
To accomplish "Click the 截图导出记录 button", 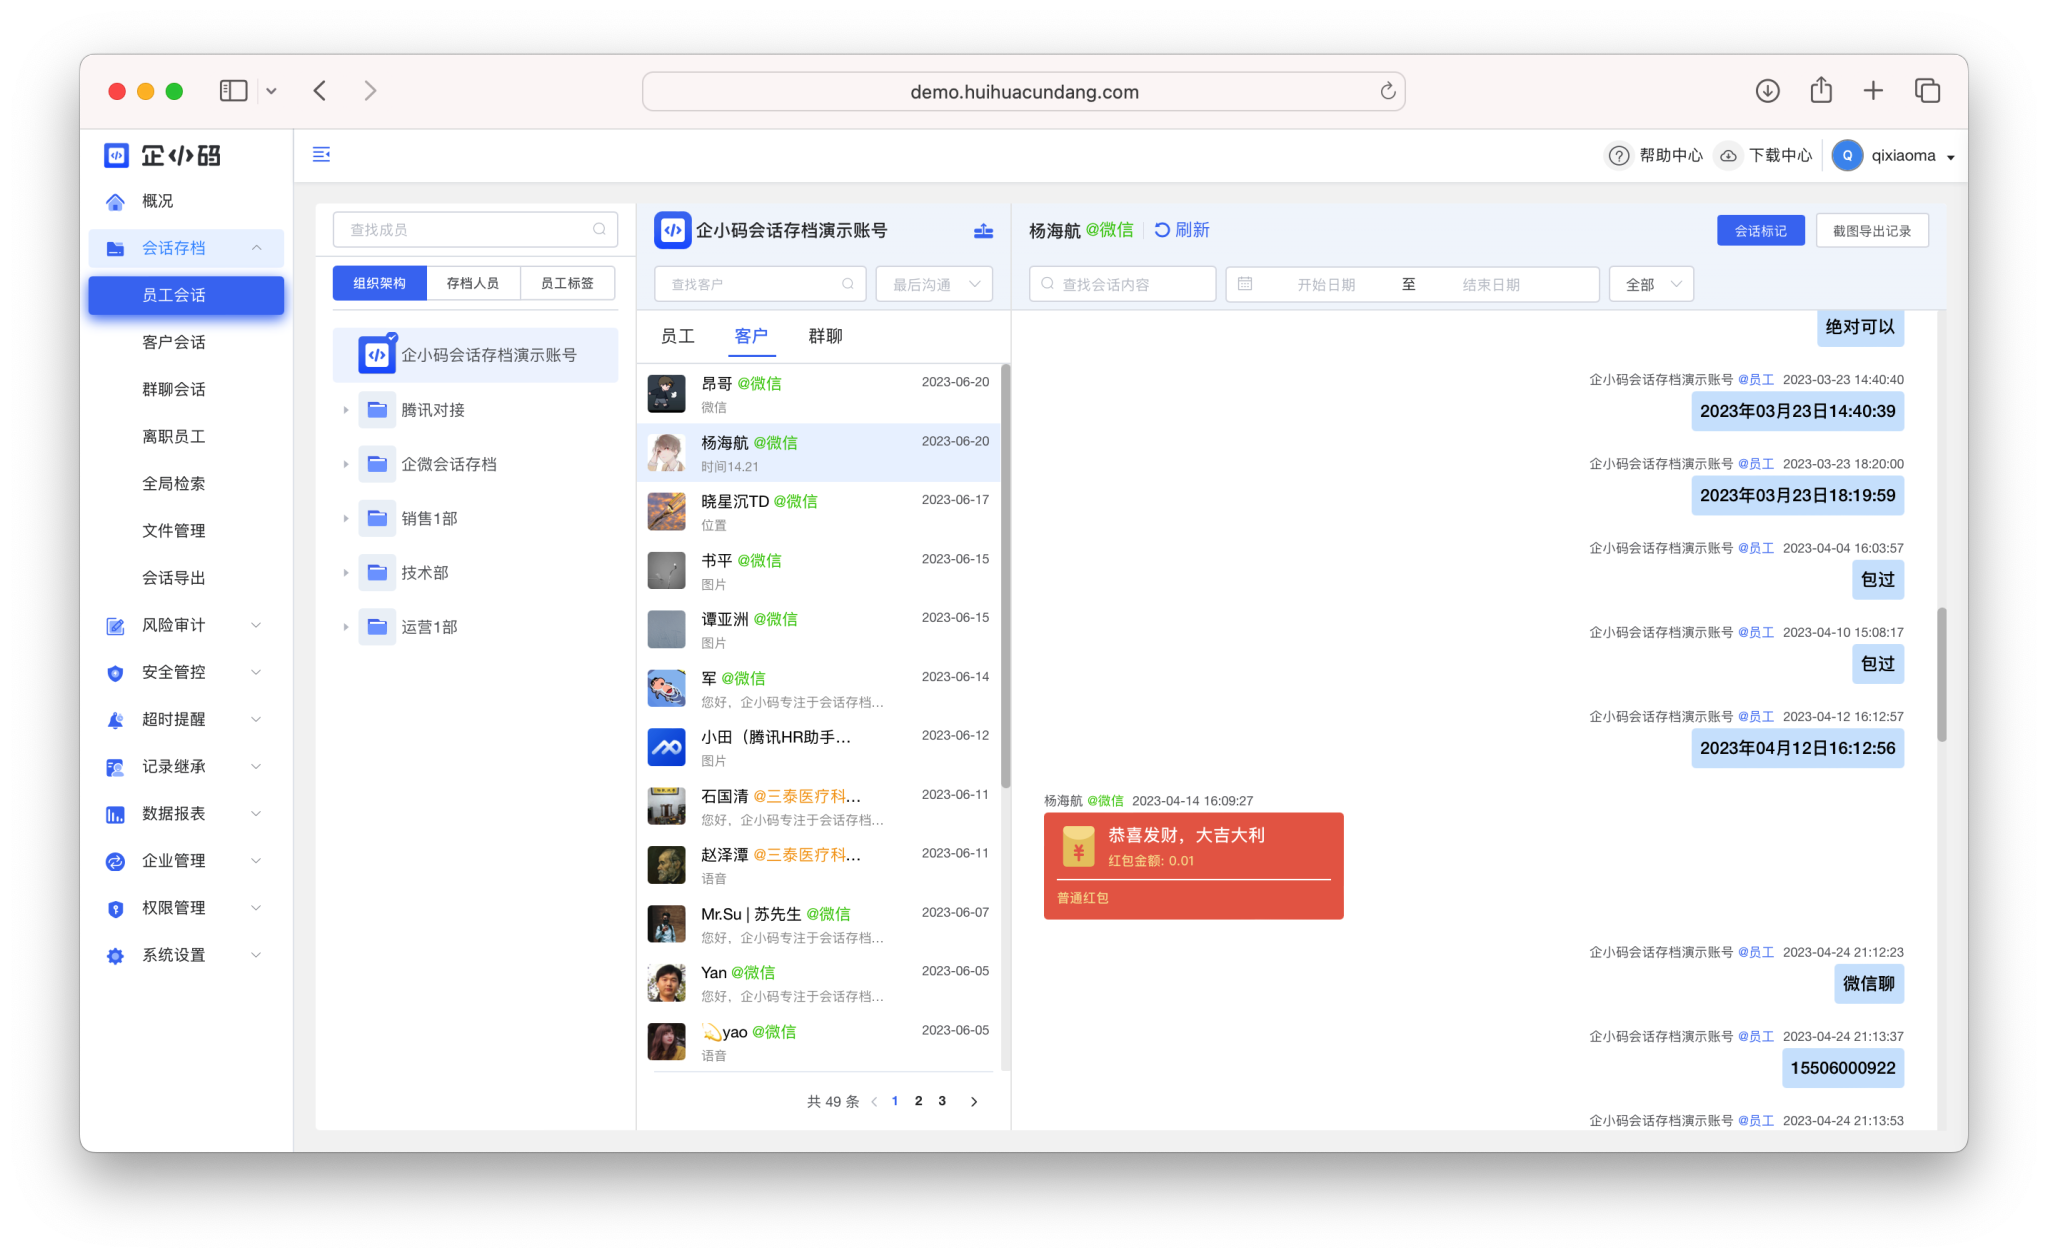I will pos(1872,231).
